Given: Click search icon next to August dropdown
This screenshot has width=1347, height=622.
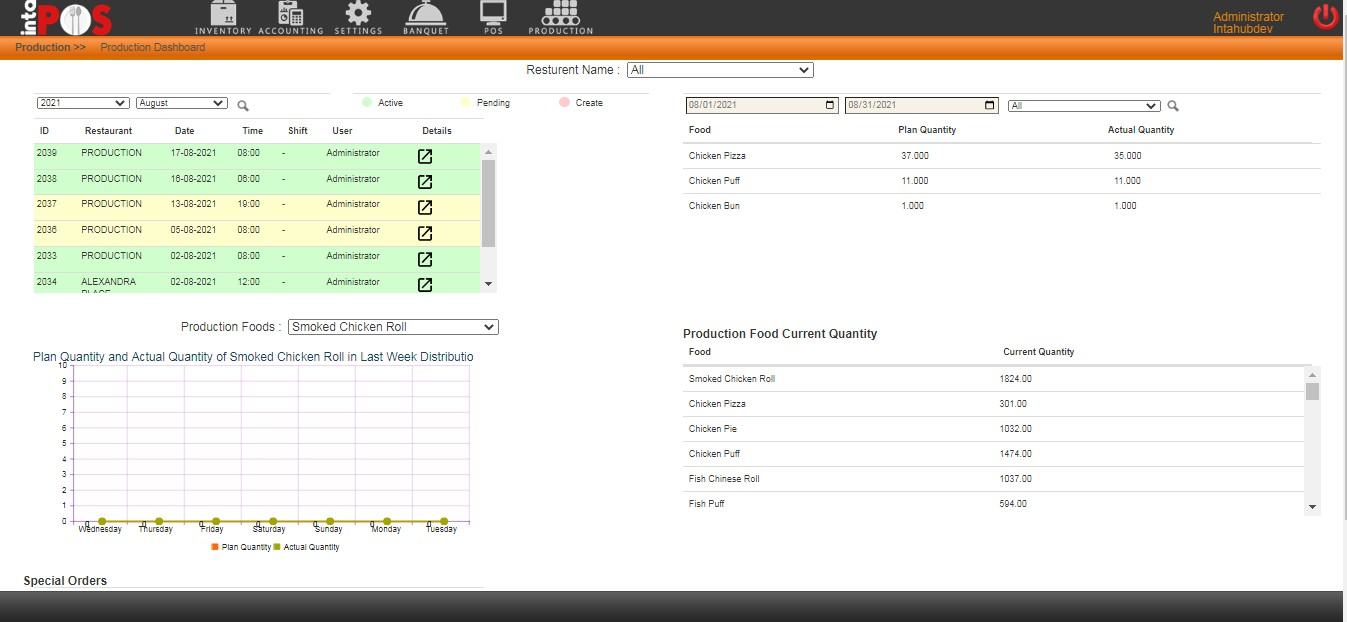Looking at the screenshot, I should pyautogui.click(x=243, y=105).
